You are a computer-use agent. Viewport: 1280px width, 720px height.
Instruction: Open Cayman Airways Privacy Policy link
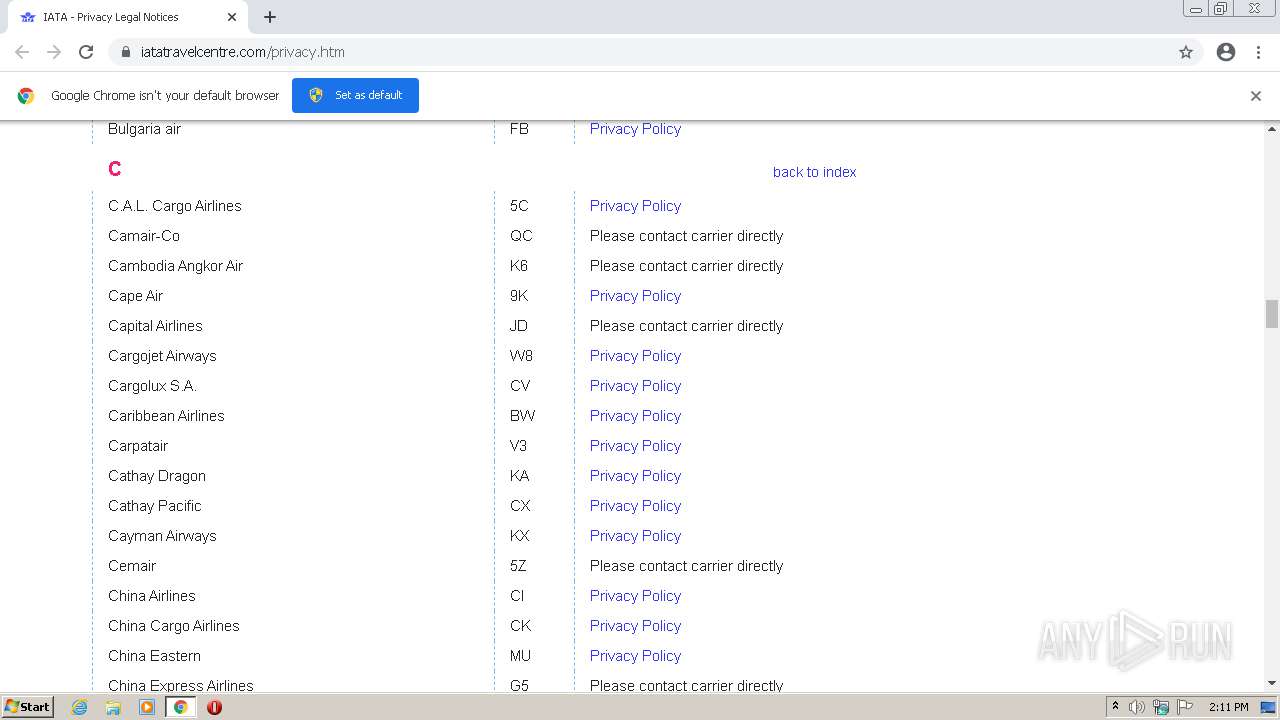pos(635,536)
